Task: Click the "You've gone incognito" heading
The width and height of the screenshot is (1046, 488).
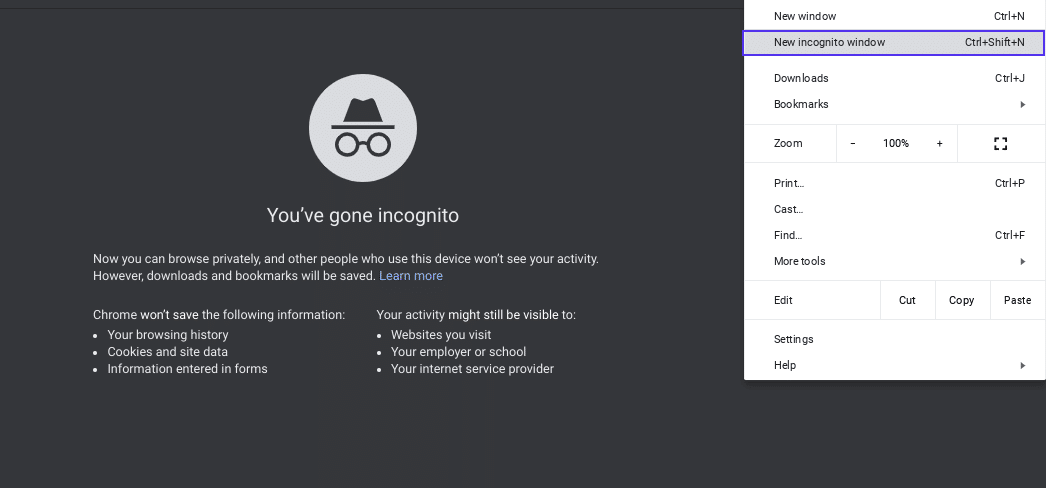Action: [x=363, y=215]
